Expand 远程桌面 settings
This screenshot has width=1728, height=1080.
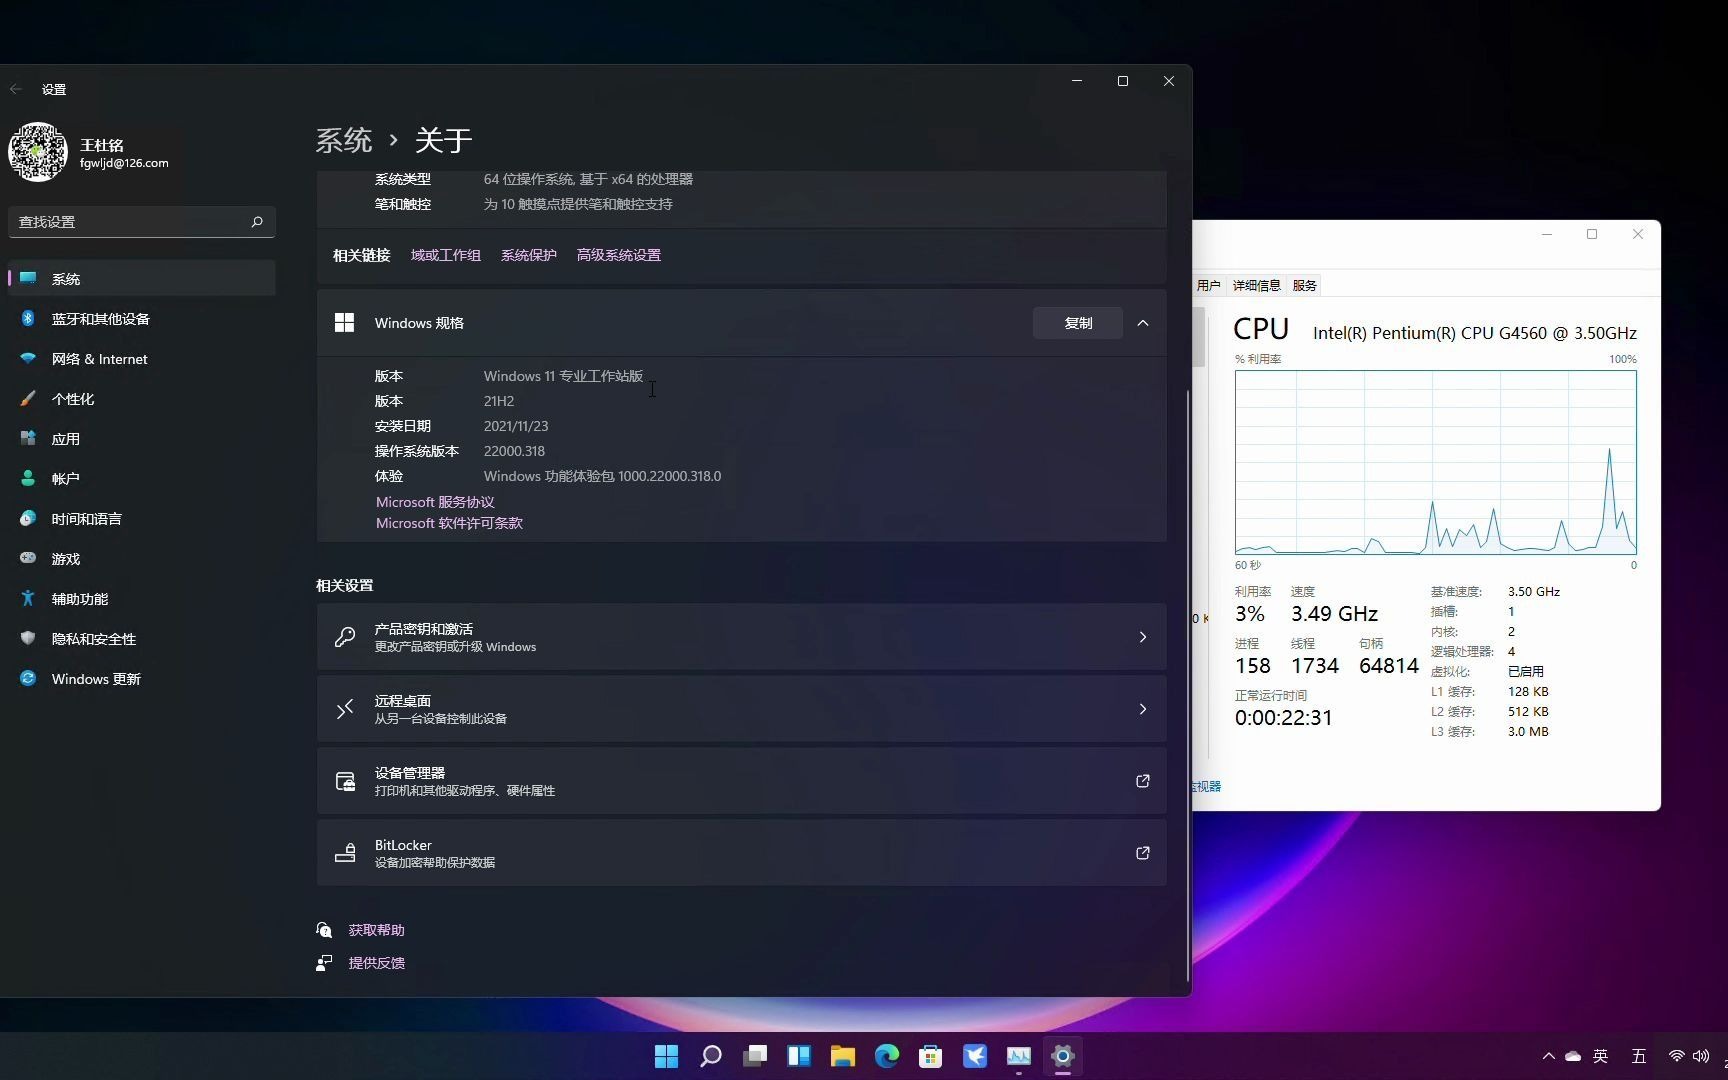(x=740, y=709)
